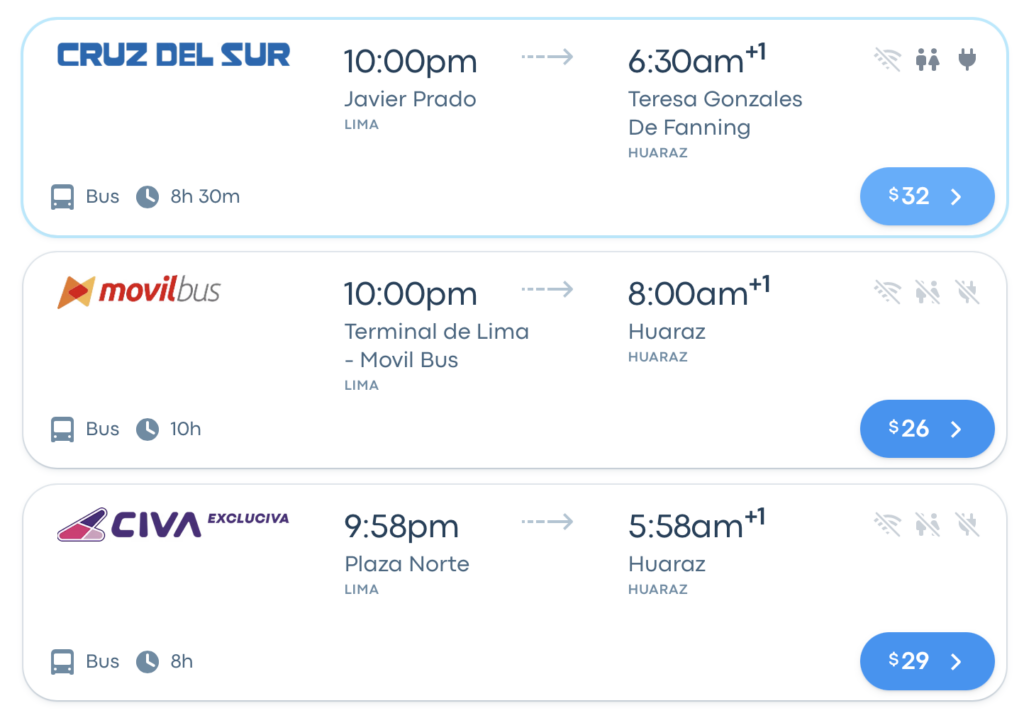Select the $26 Movil Bus fare button

(x=927, y=429)
